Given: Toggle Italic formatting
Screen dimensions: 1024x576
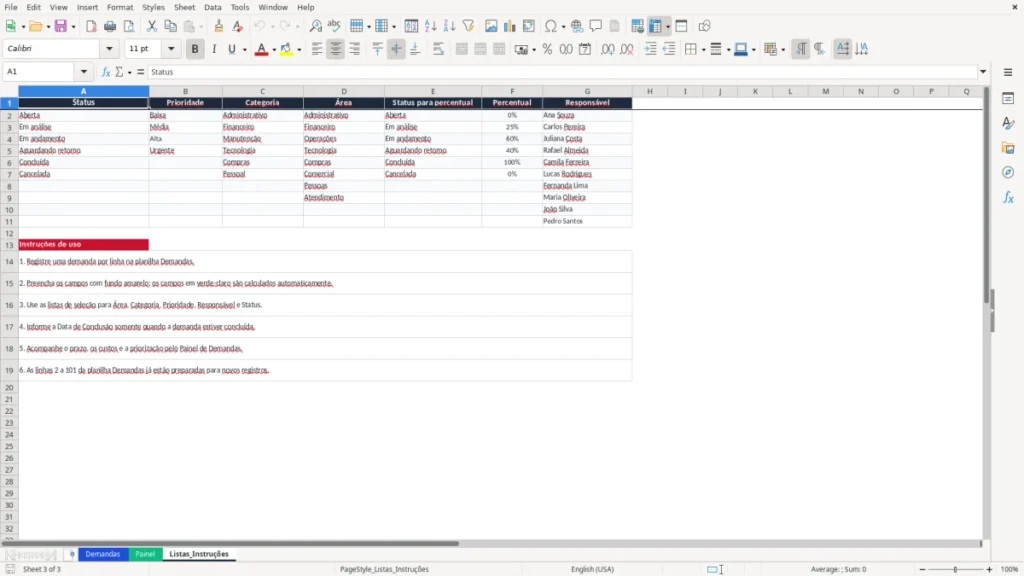Looking at the screenshot, I should pos(214,49).
